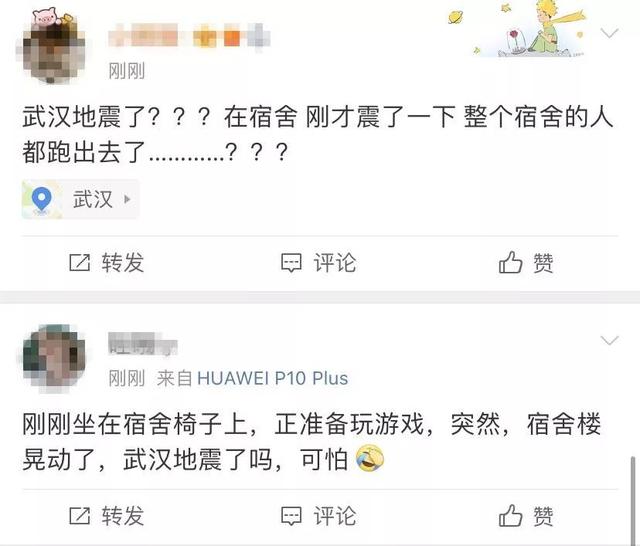
Task: Like the second post with thumbs-up
Action: point(511,515)
